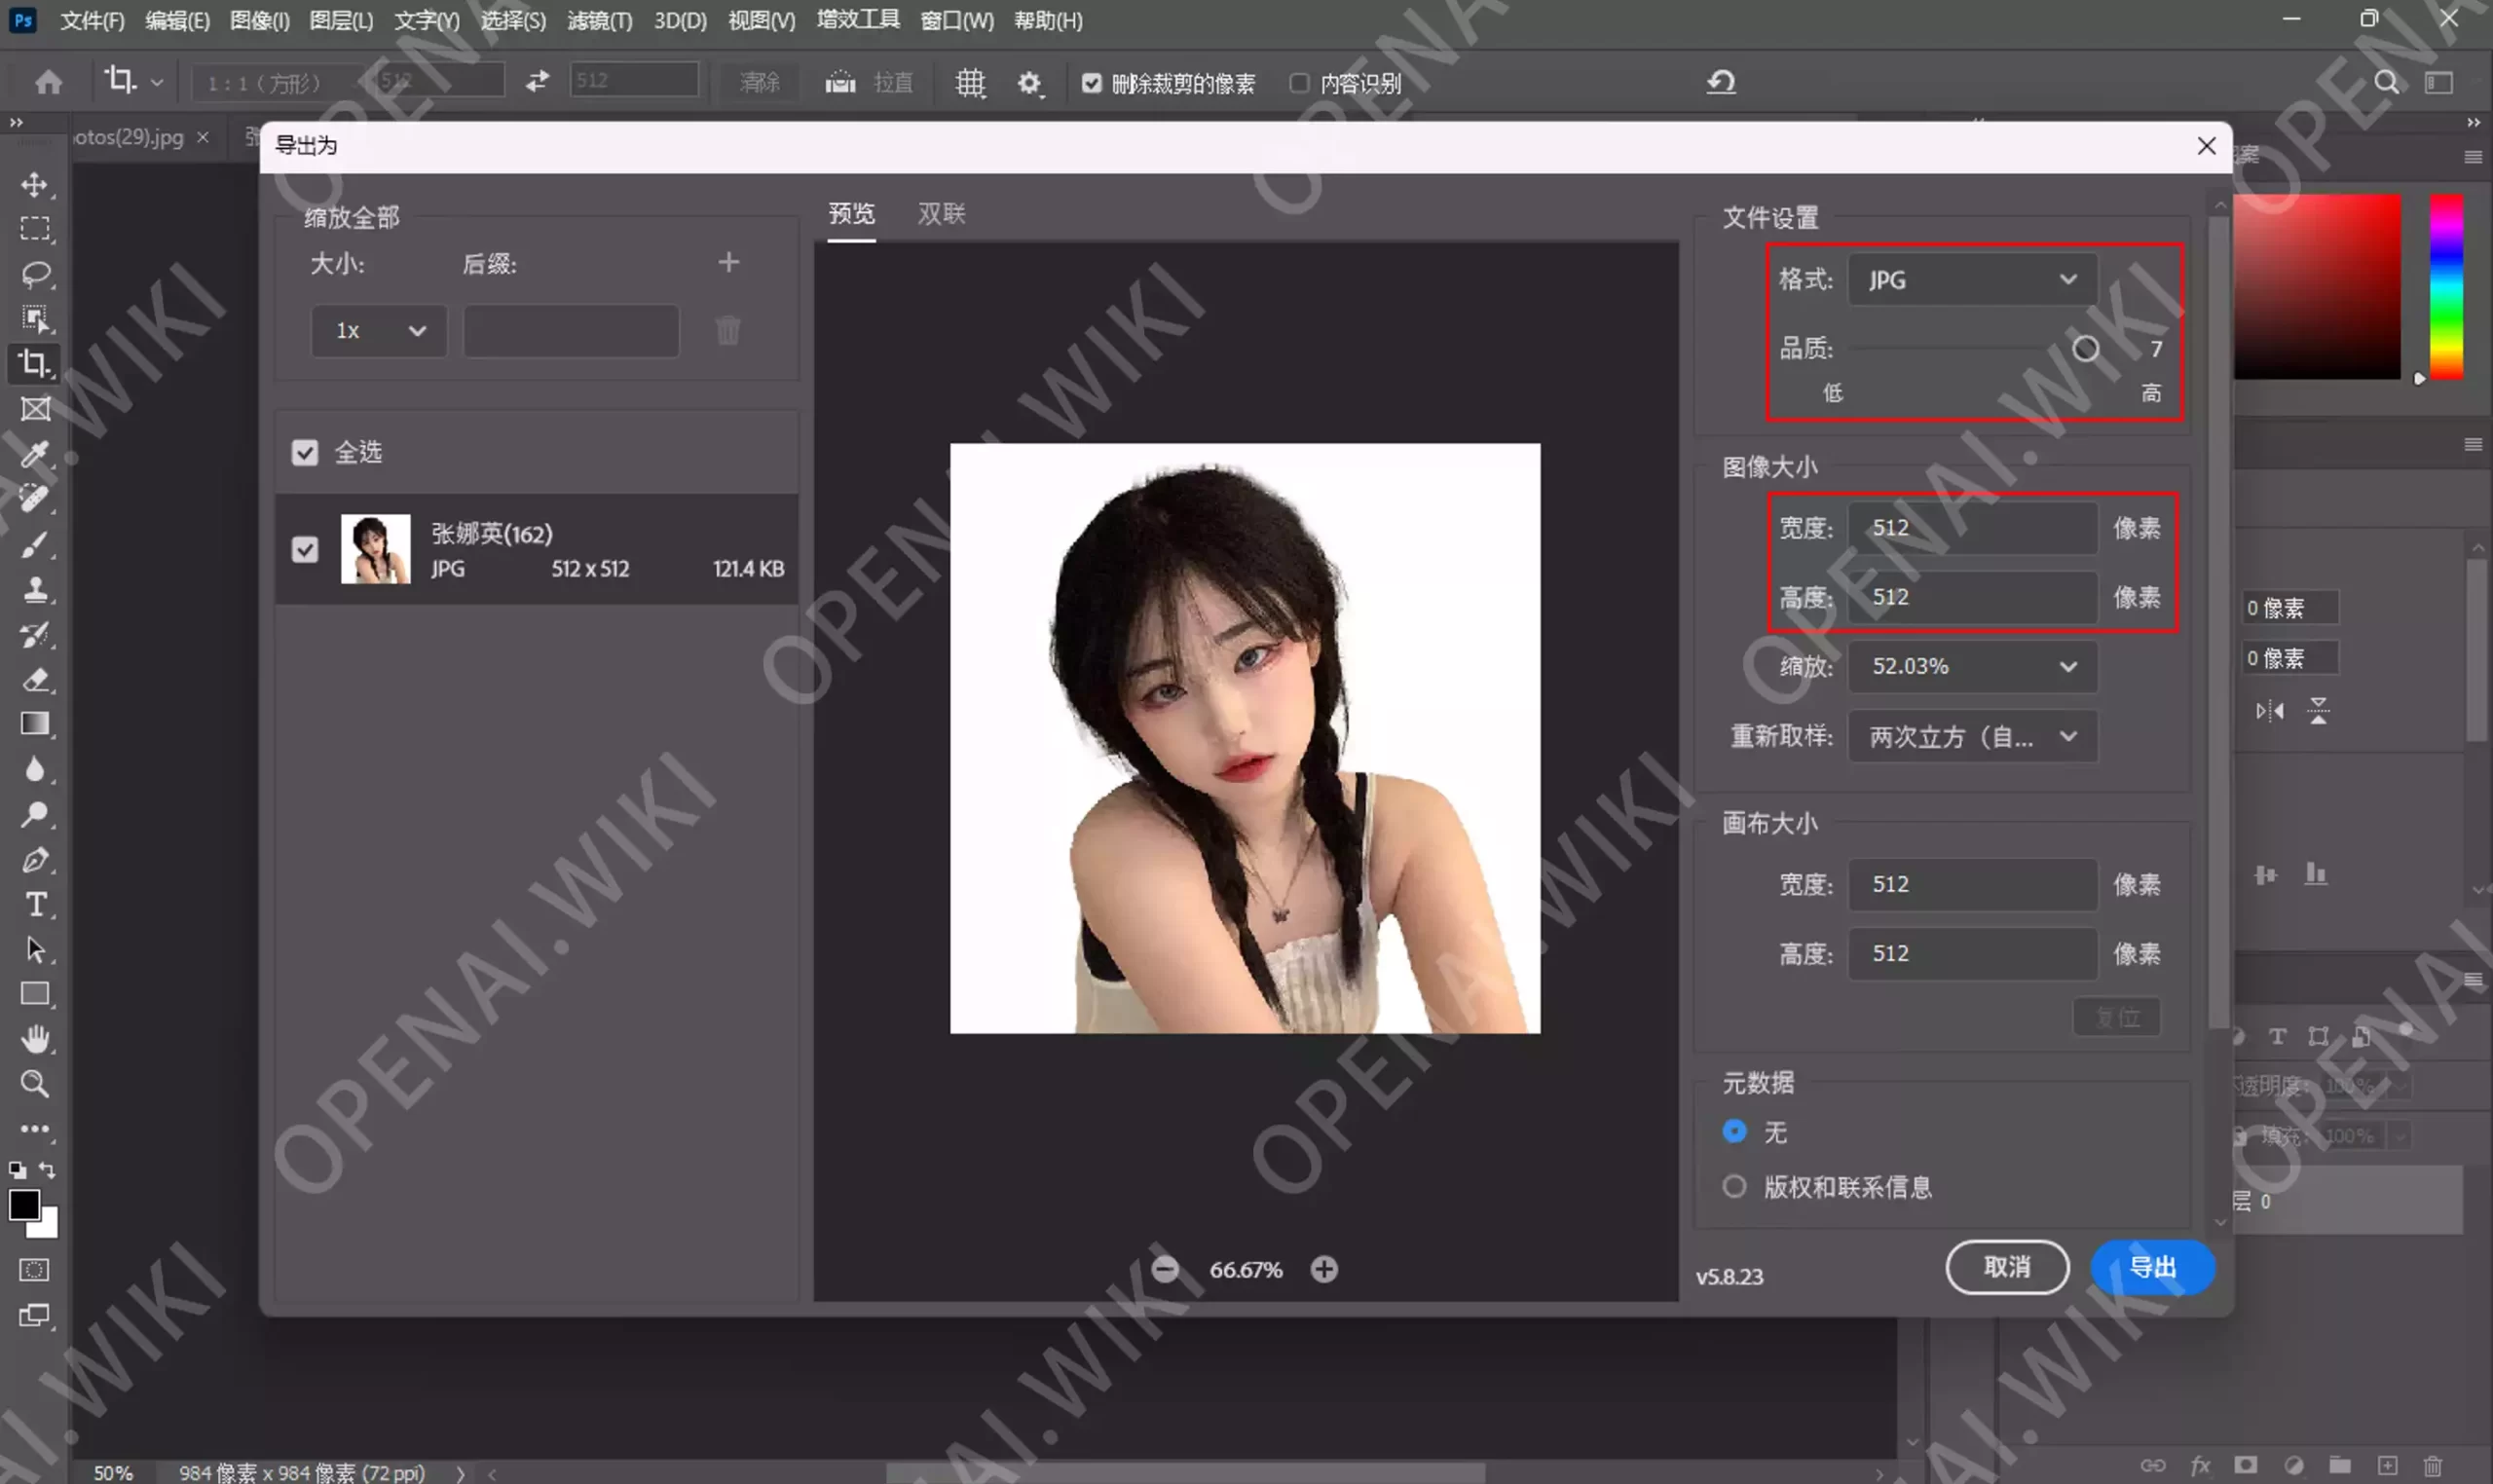The image size is (2493, 1484).
Task: Open crop overlay grid options
Action: click(x=969, y=82)
